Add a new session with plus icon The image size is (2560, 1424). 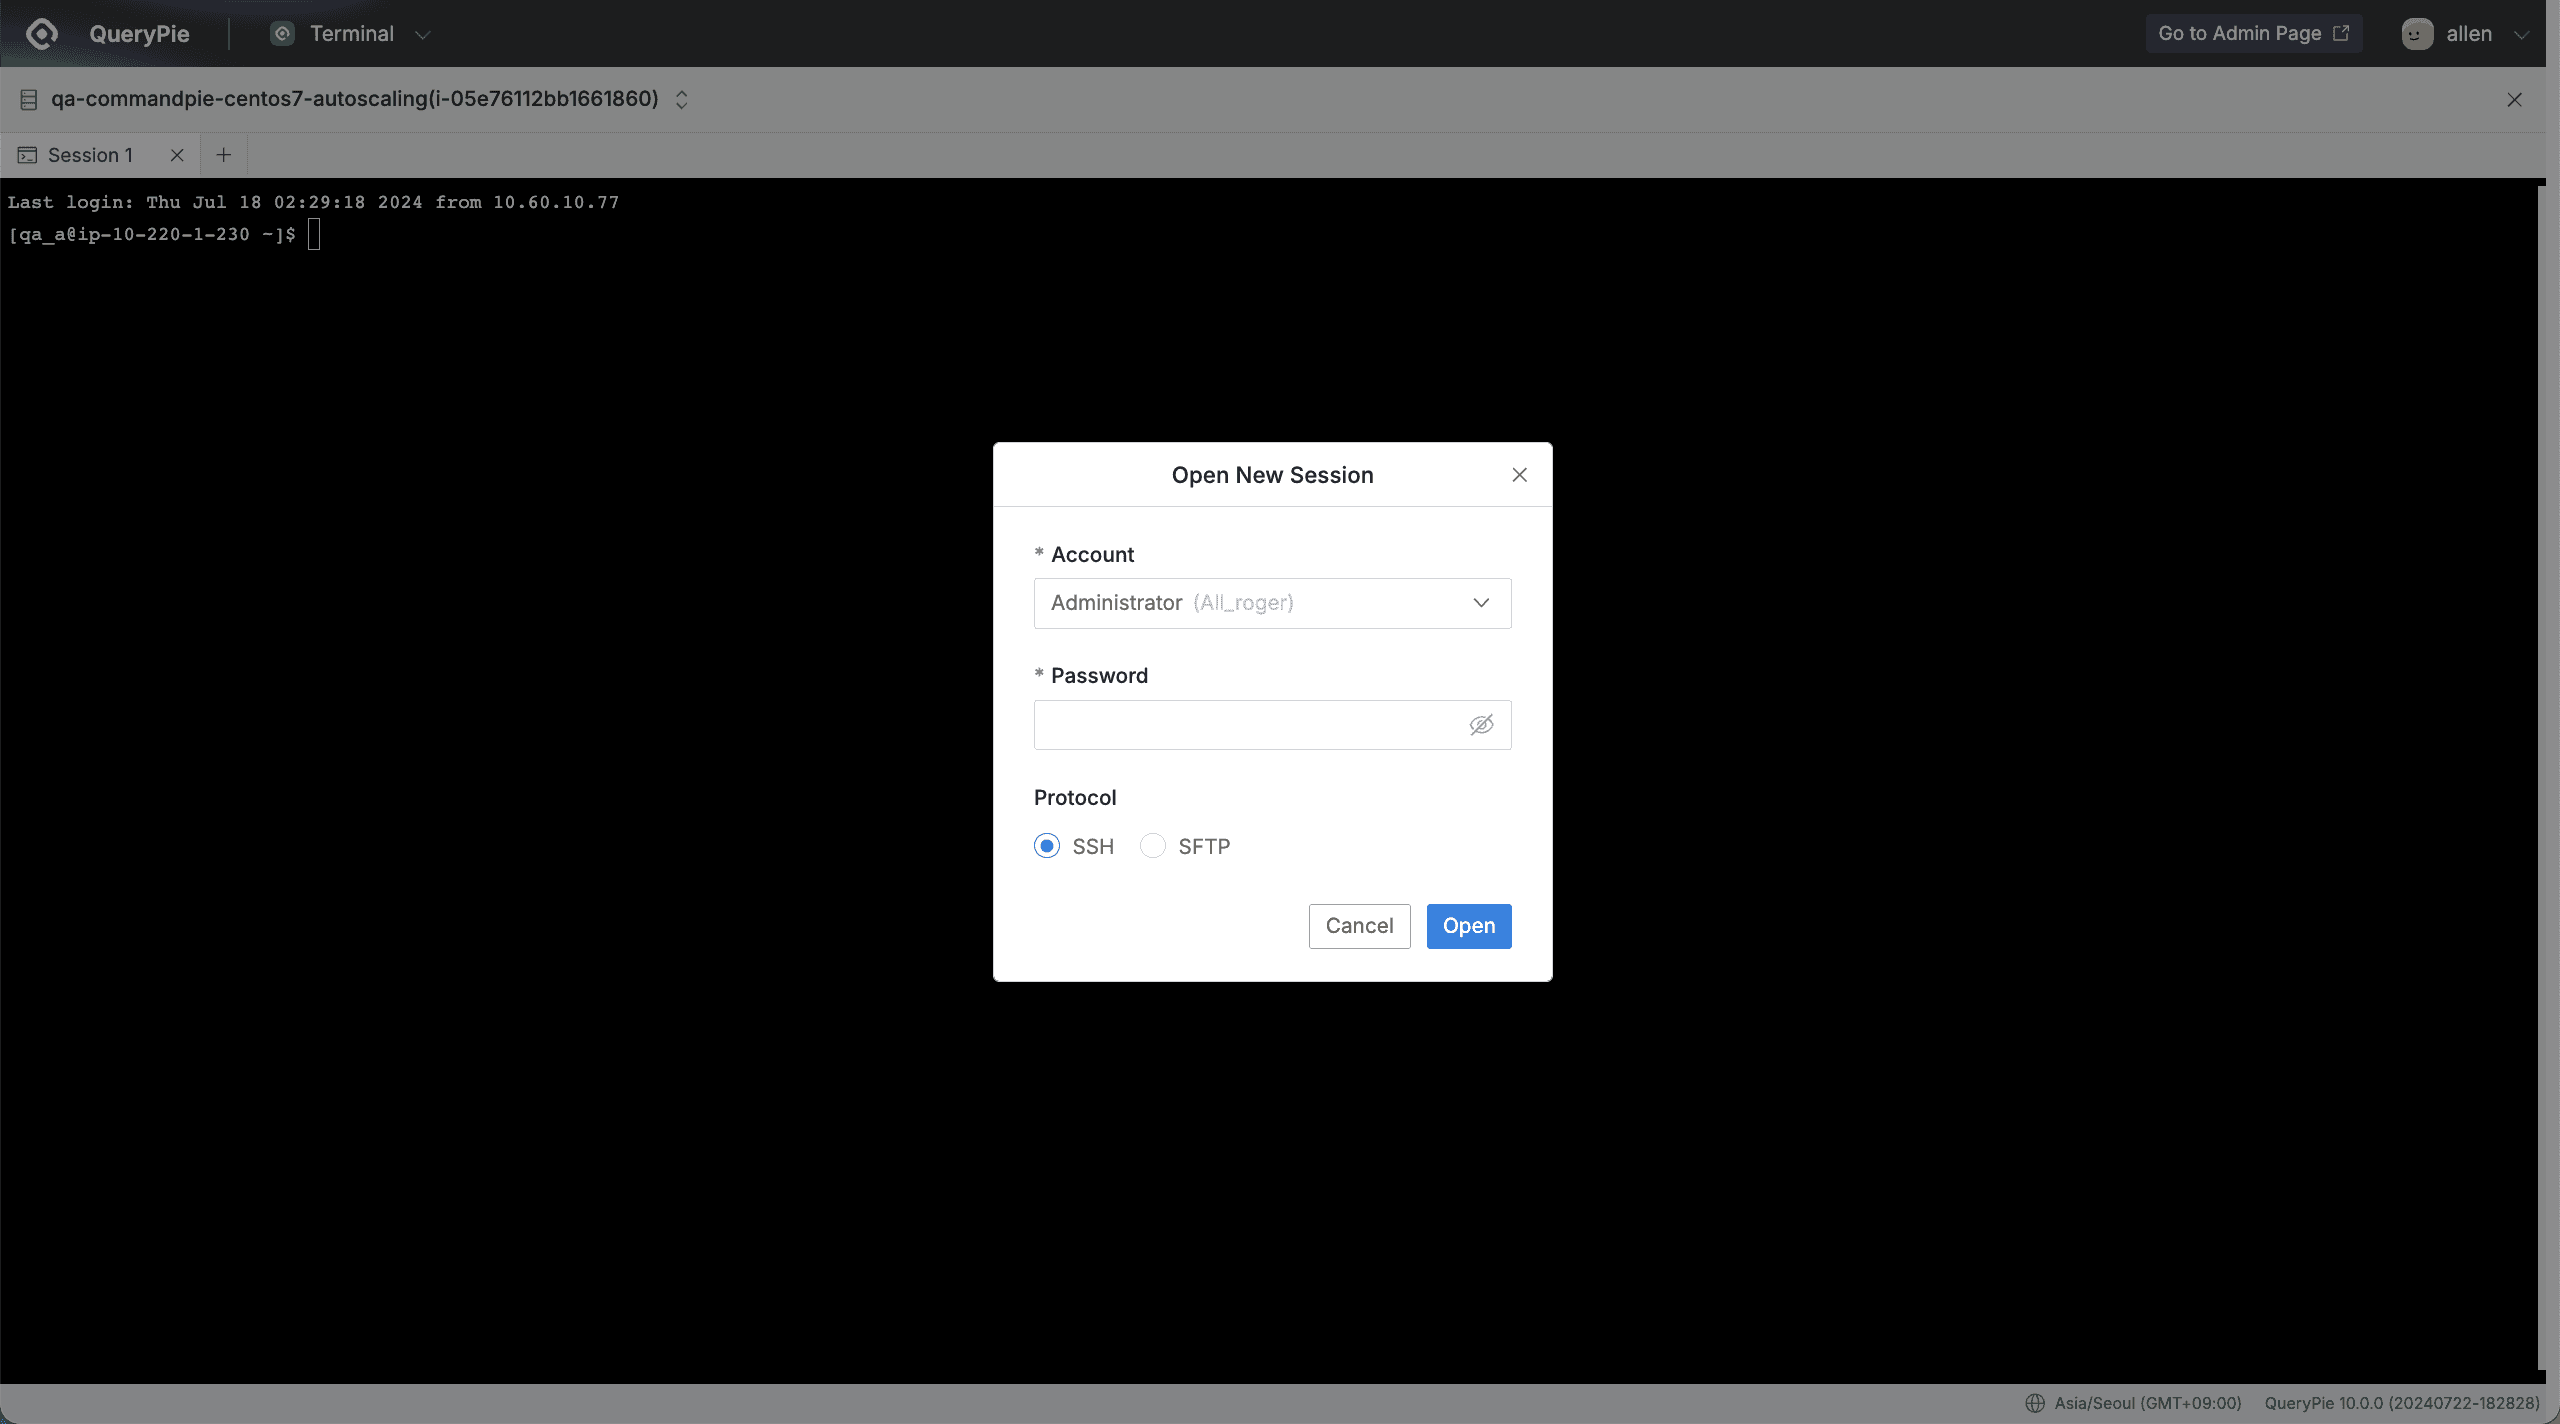point(223,155)
